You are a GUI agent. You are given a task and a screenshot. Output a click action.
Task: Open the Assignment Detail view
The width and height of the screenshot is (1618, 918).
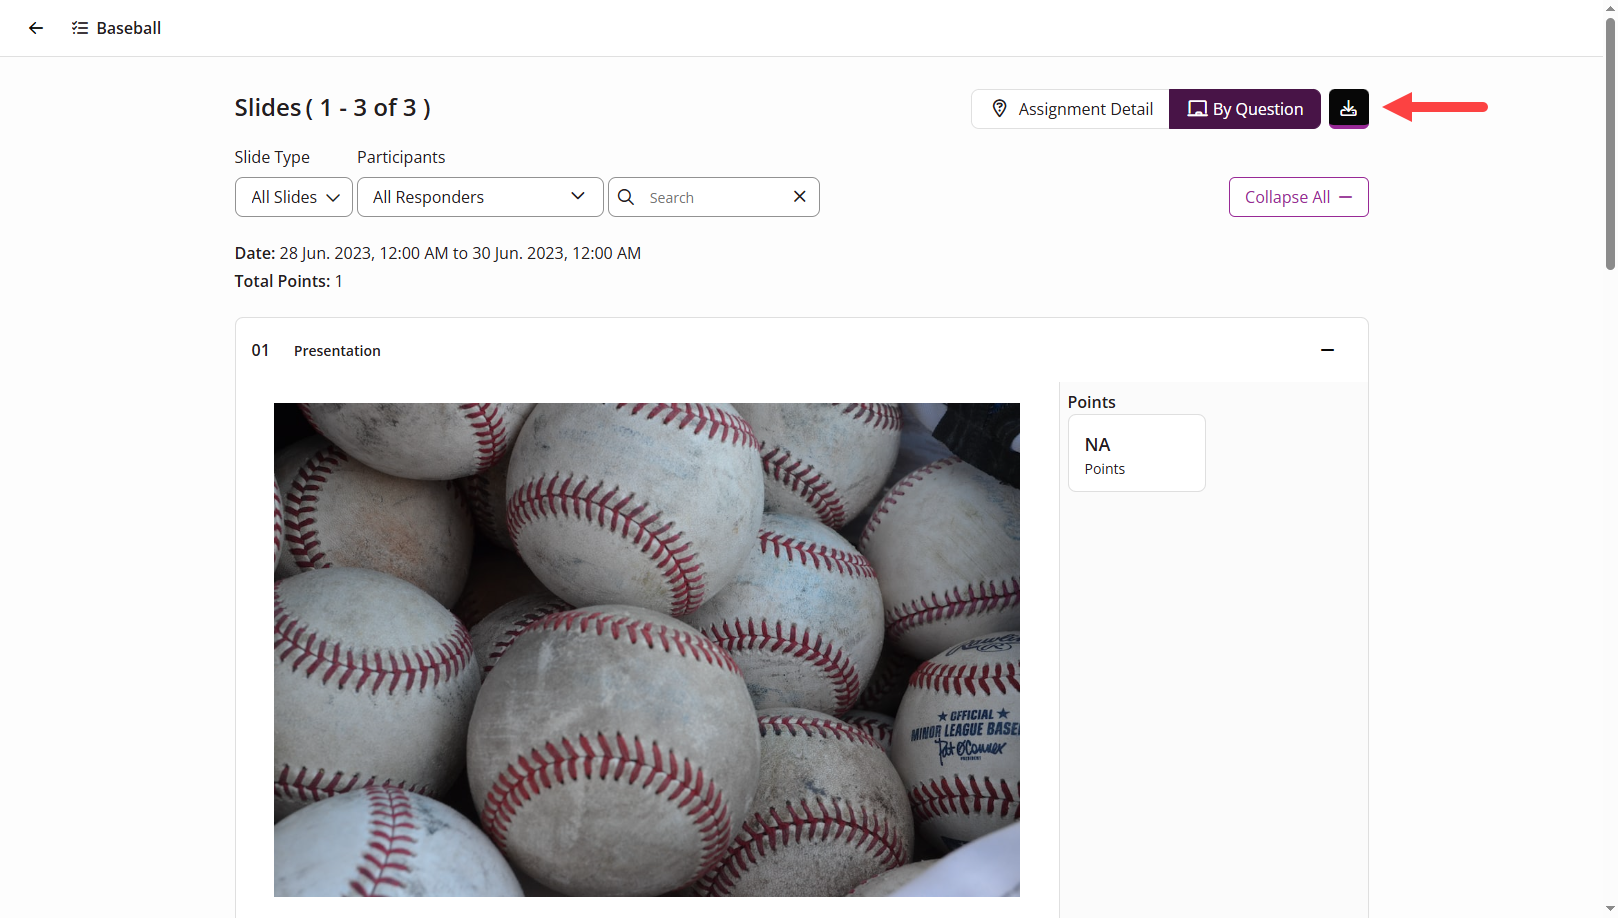1070,109
